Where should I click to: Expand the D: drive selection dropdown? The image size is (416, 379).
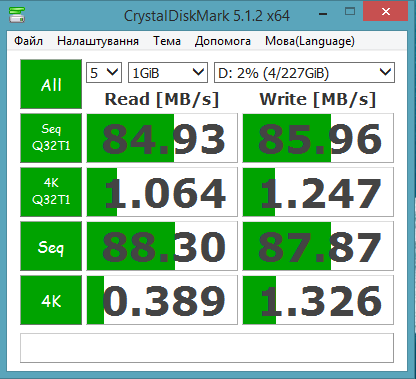point(304,72)
